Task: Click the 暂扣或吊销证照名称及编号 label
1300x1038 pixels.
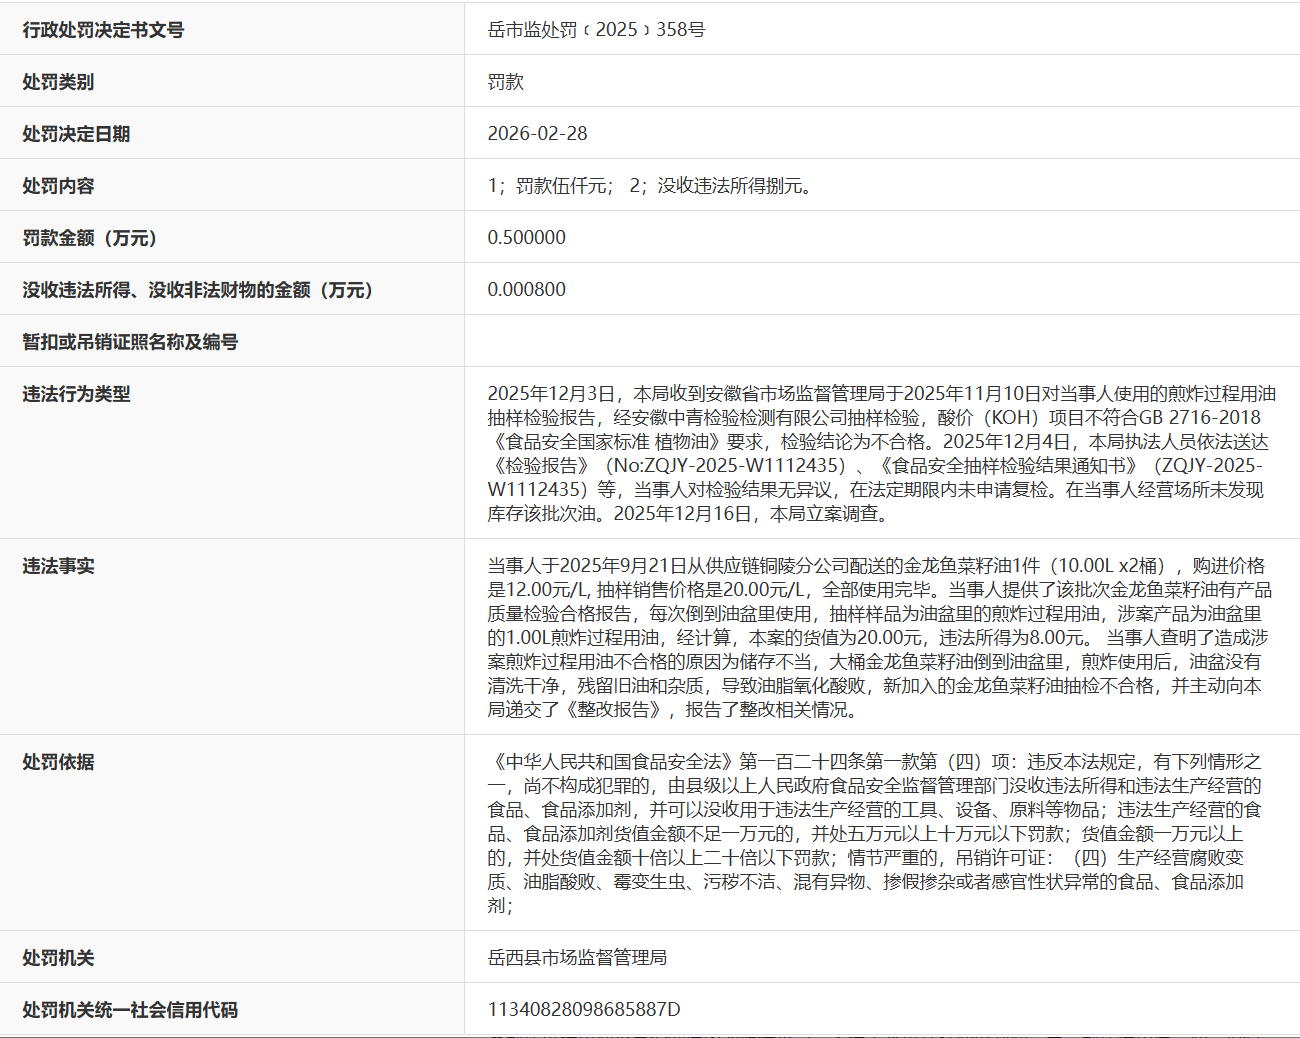Action: [130, 342]
